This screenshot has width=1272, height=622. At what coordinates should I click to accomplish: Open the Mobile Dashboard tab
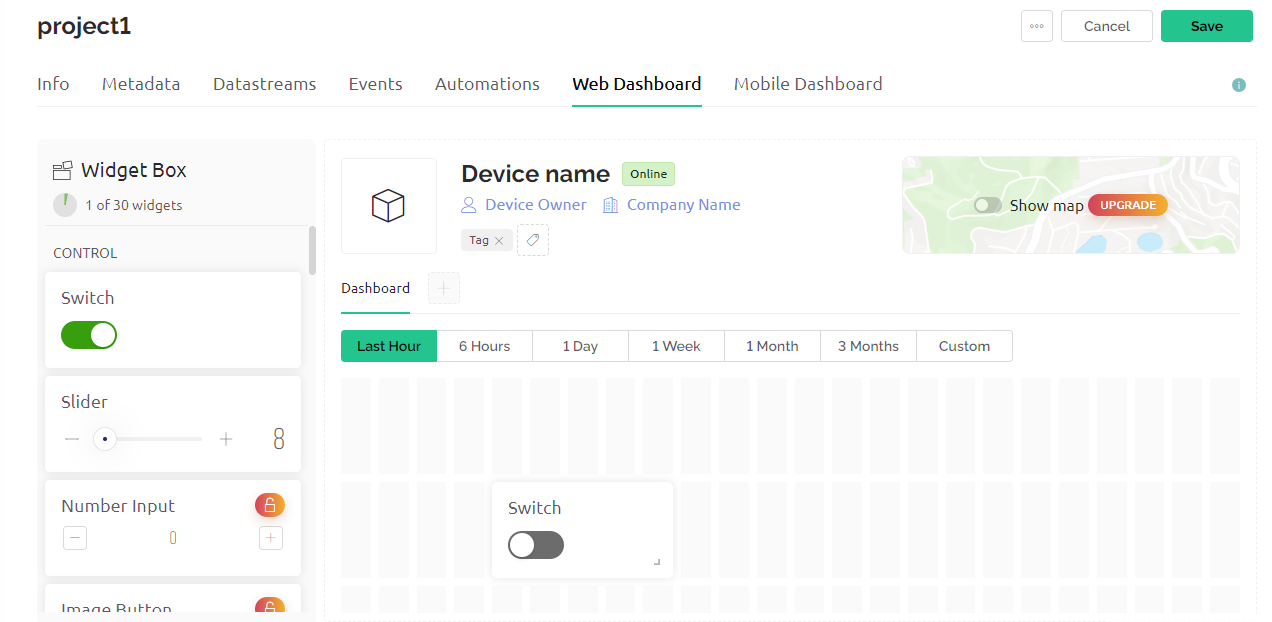pos(808,84)
